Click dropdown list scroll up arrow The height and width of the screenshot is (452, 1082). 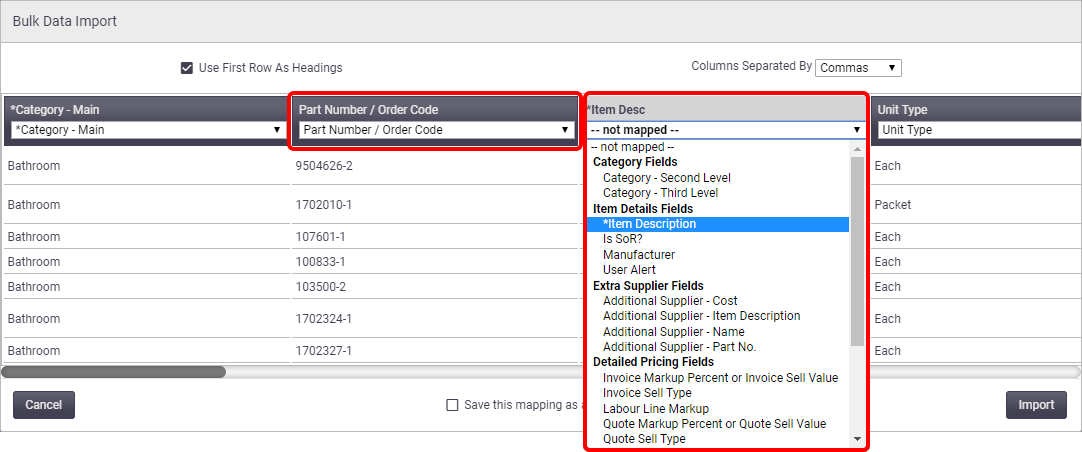point(857,148)
